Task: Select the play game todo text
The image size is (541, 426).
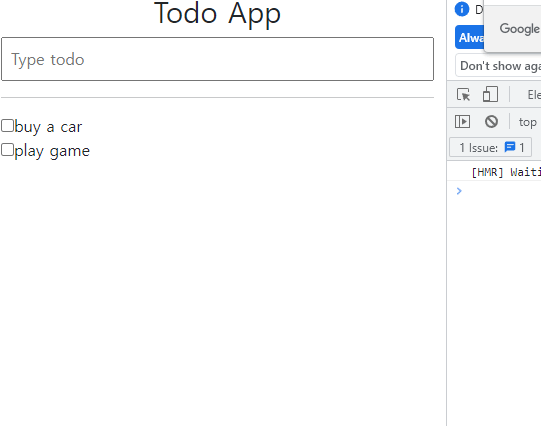Action: click(52, 151)
